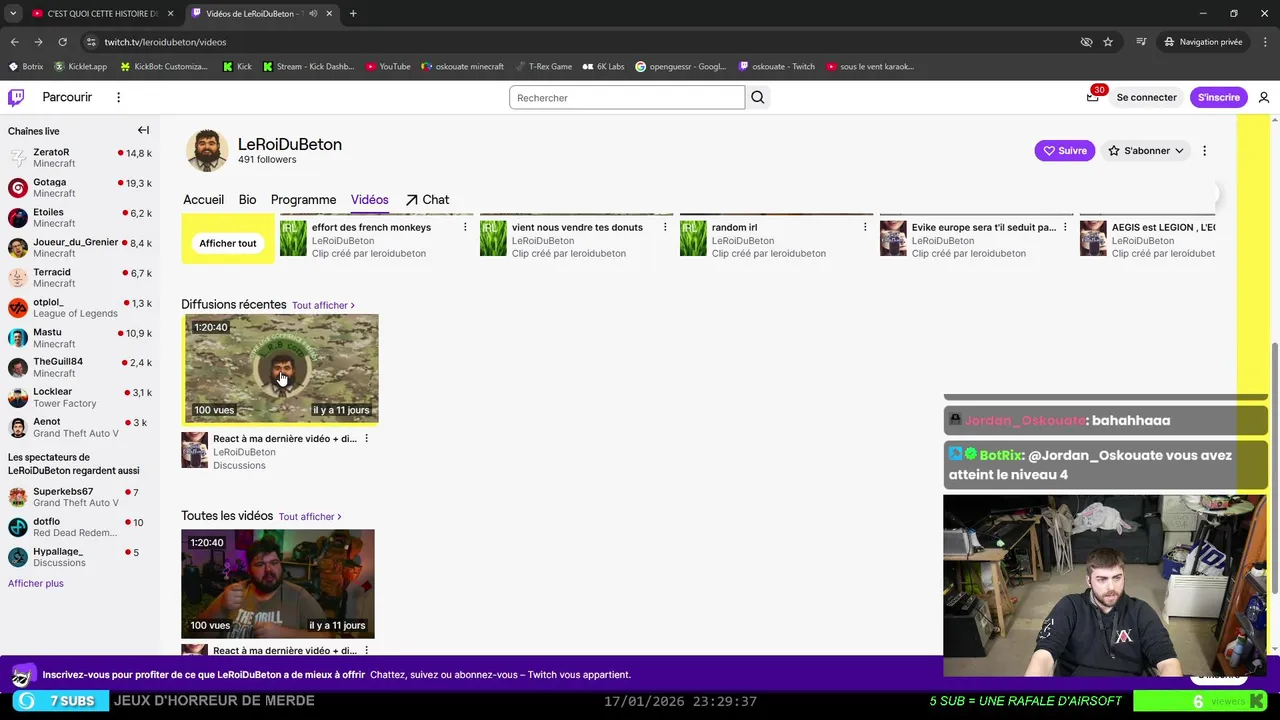Open Locklear Tower Factory channel
1280x720 pixels.
(x=80, y=398)
